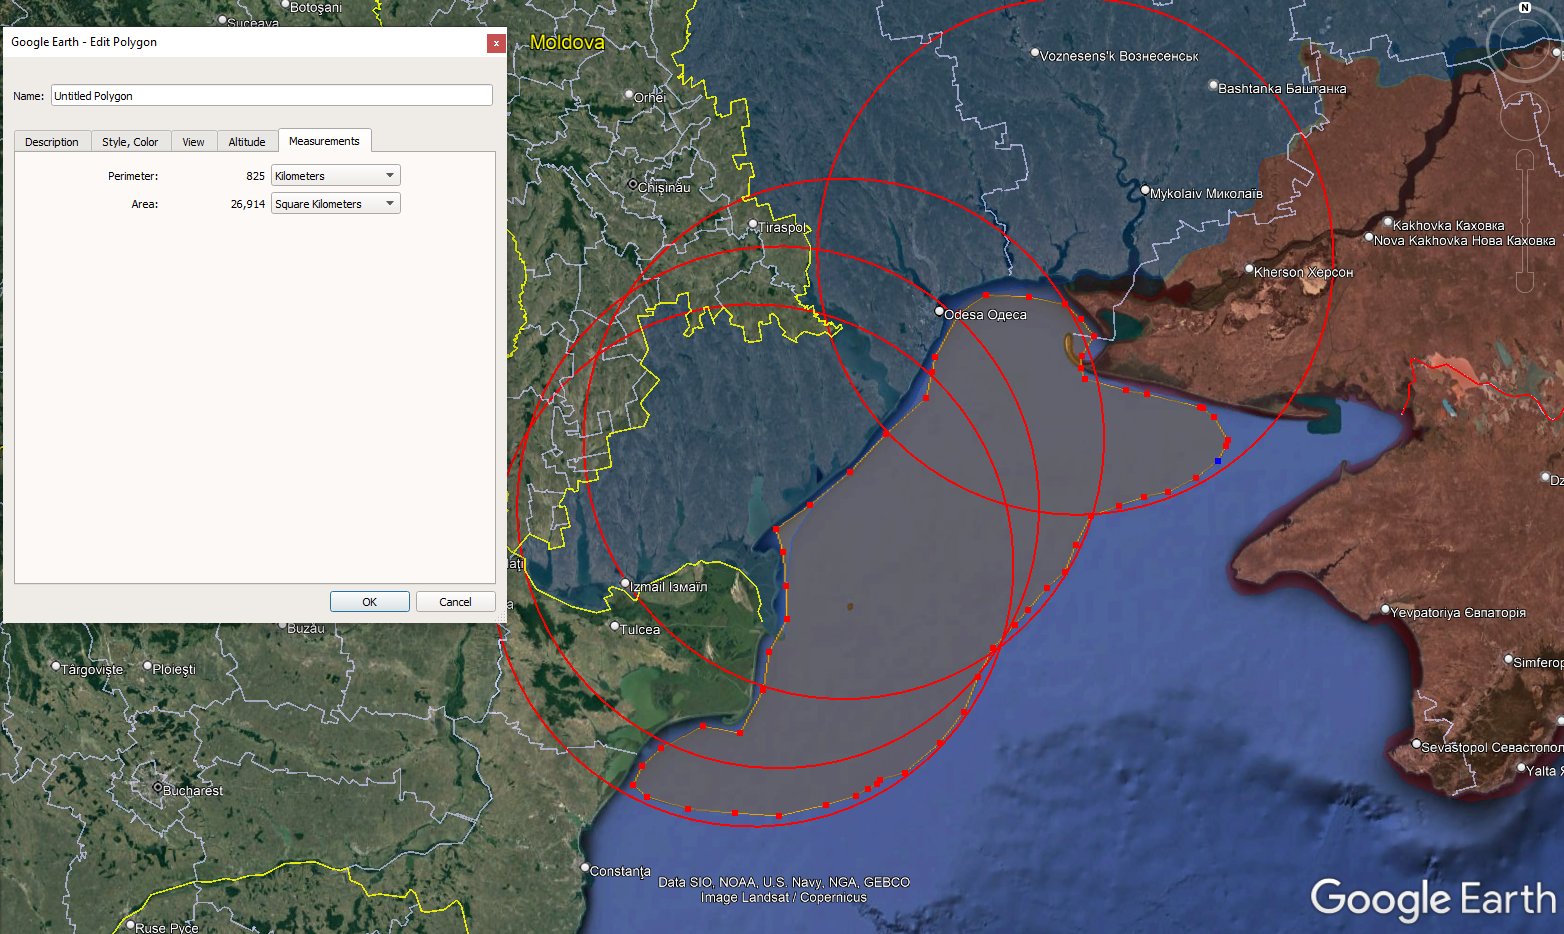Click the perimeter value 825
The height and width of the screenshot is (934, 1564).
point(255,176)
